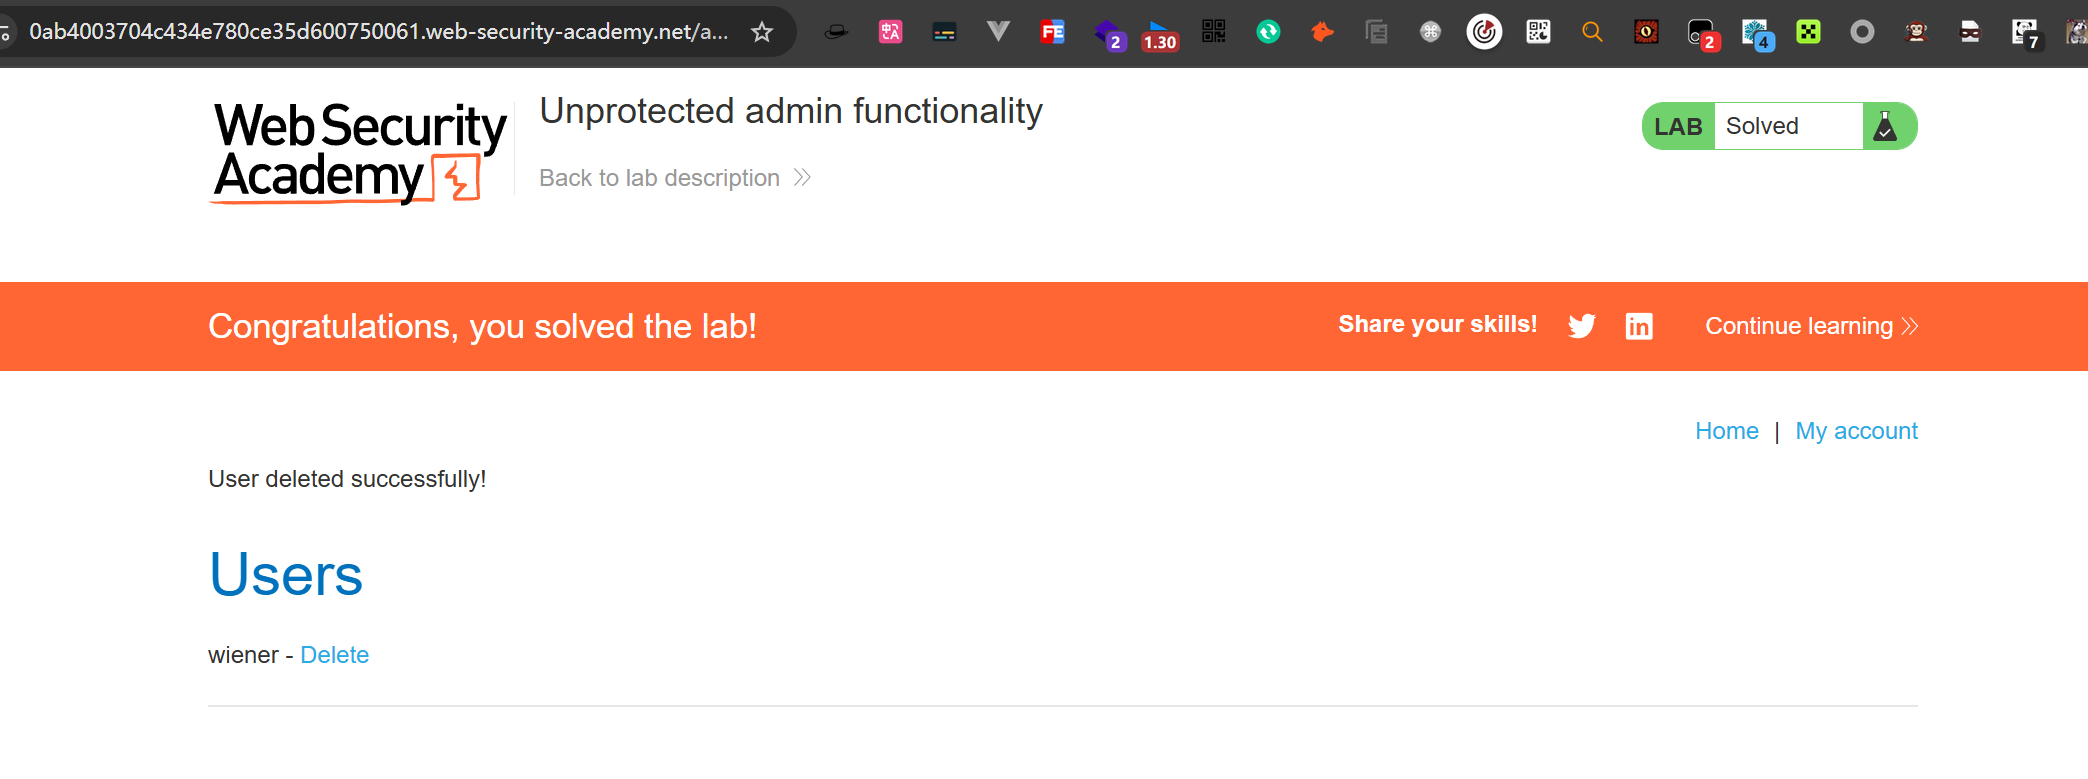Viewport: 2088px width, 779px height.
Task: Click the browser address bar URL
Action: (378, 32)
